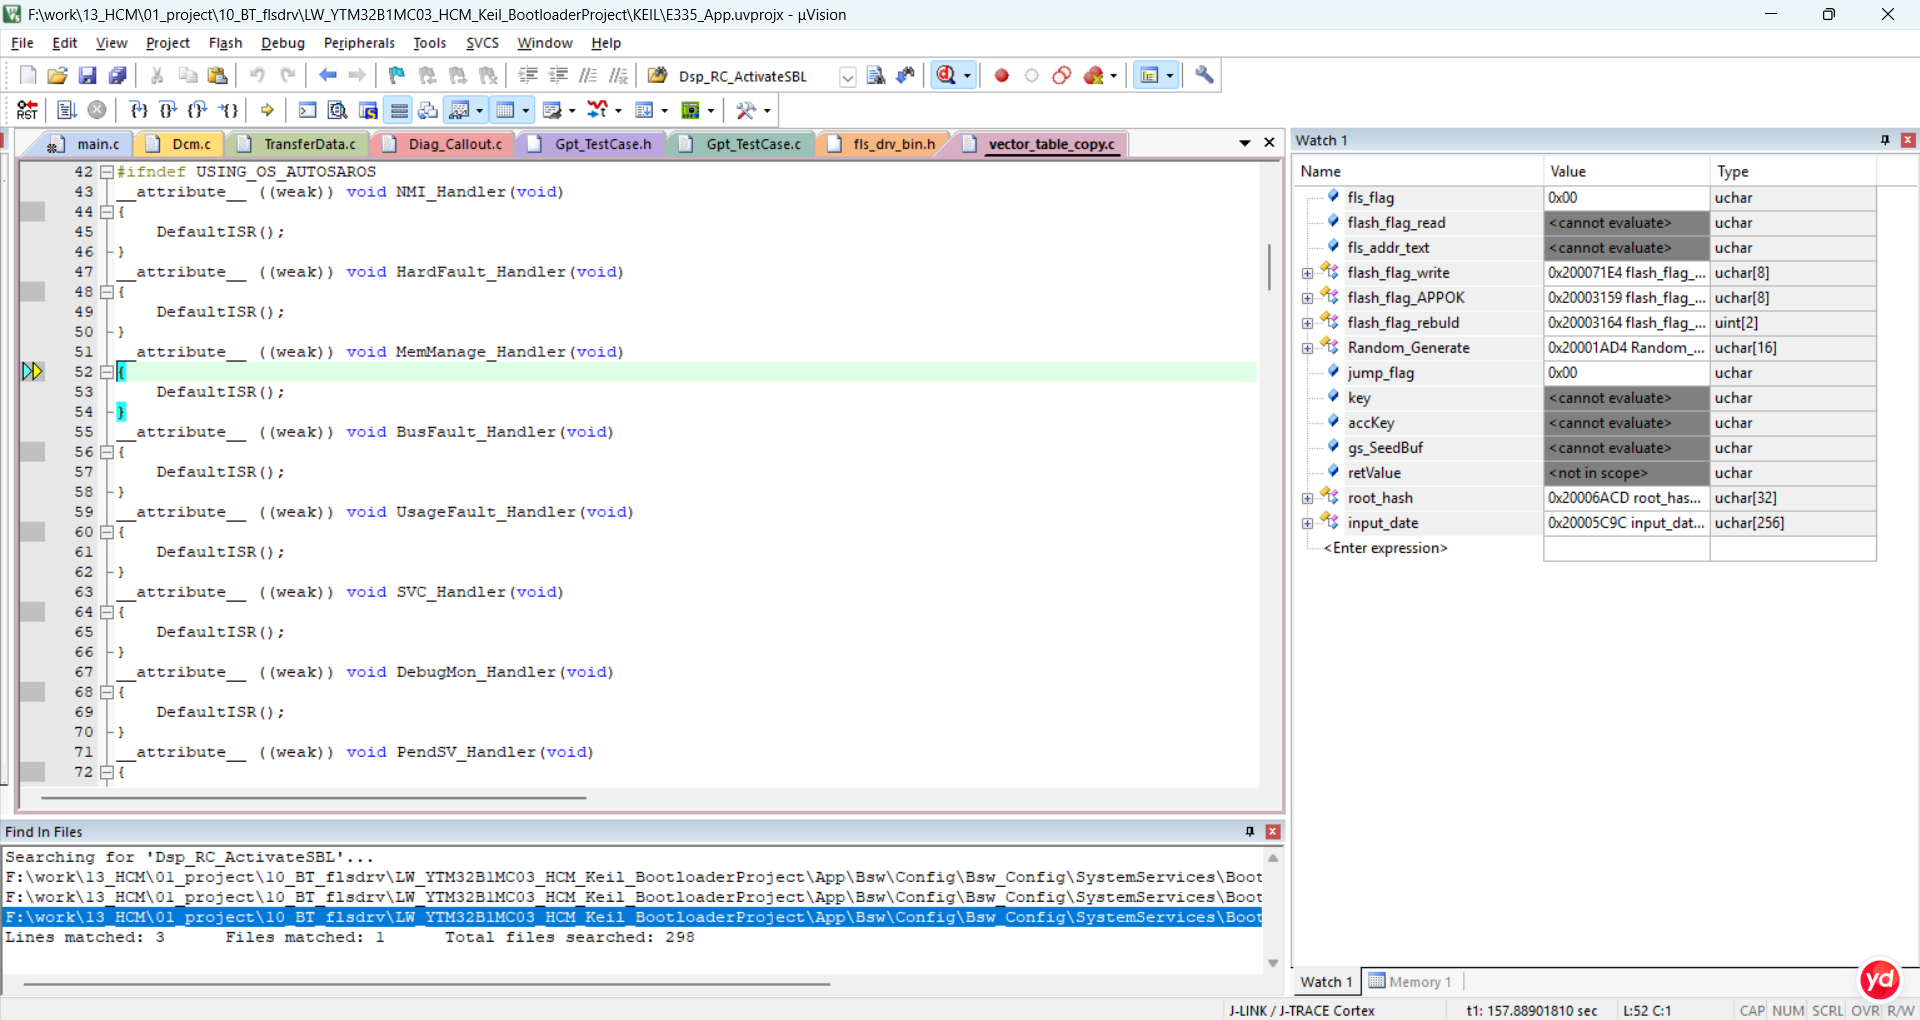This screenshot has width=1920, height=1020.
Task: Close the active editor tab X
Action: (1269, 142)
